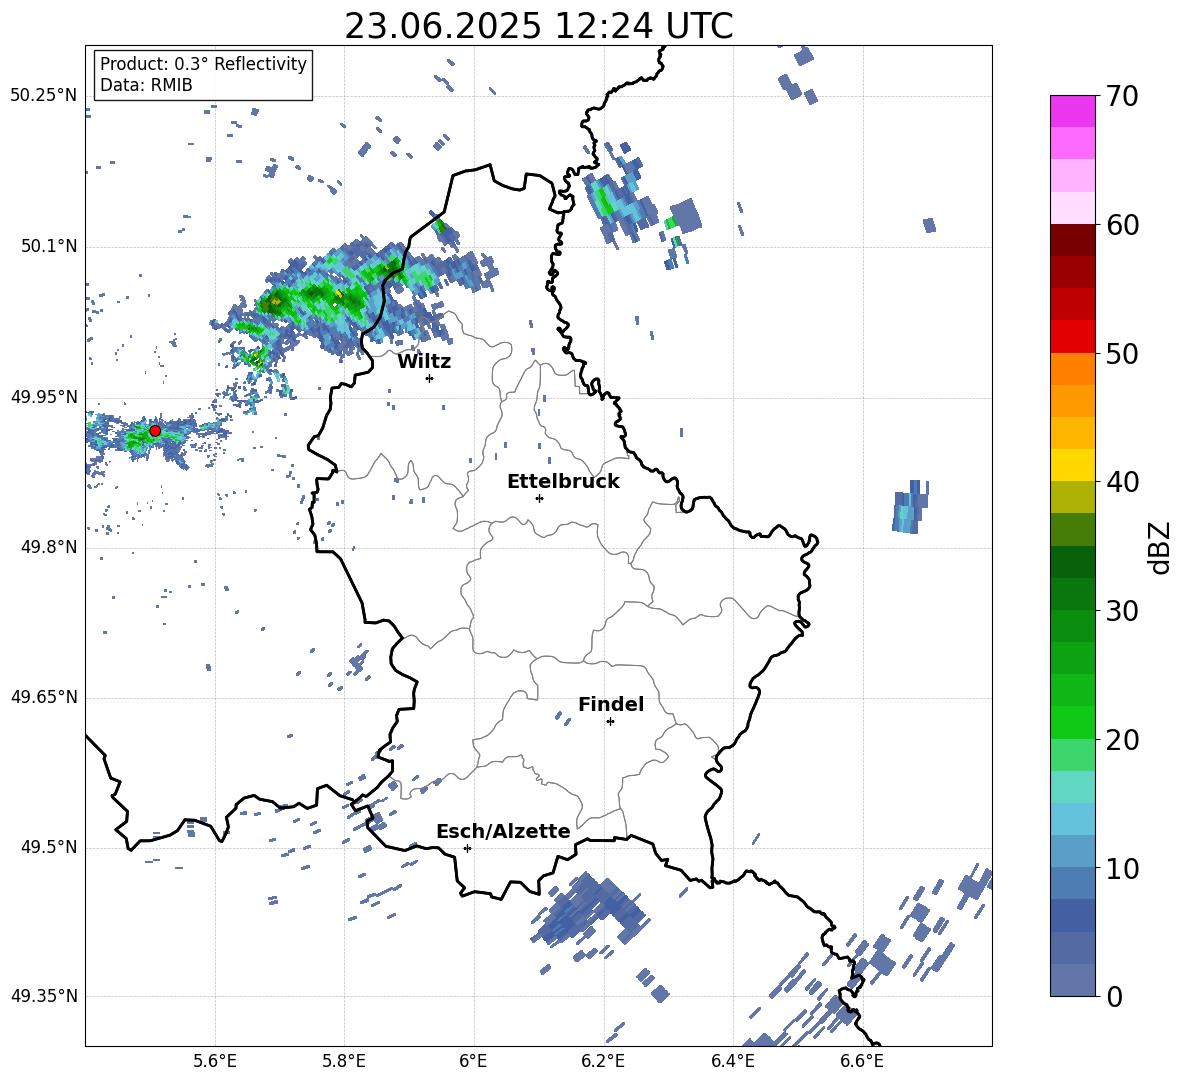Click the yellow colorbar segment above 40

[x=1072, y=465]
